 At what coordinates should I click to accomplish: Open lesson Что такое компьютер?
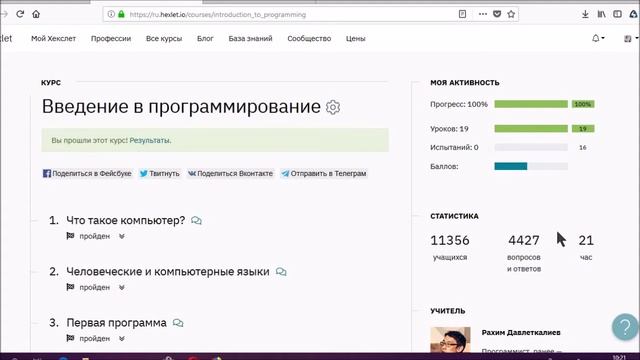[126, 220]
